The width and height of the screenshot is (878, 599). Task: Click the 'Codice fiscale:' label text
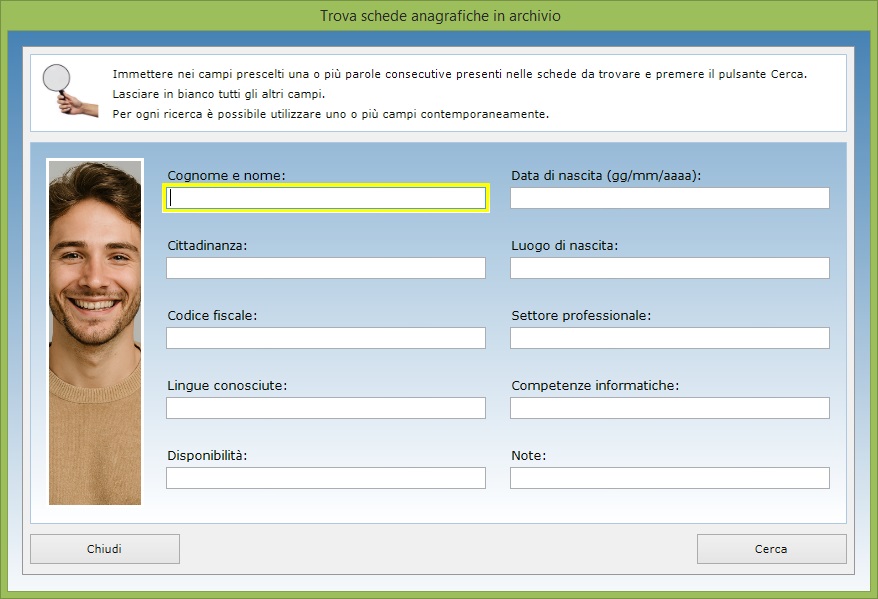(x=212, y=316)
